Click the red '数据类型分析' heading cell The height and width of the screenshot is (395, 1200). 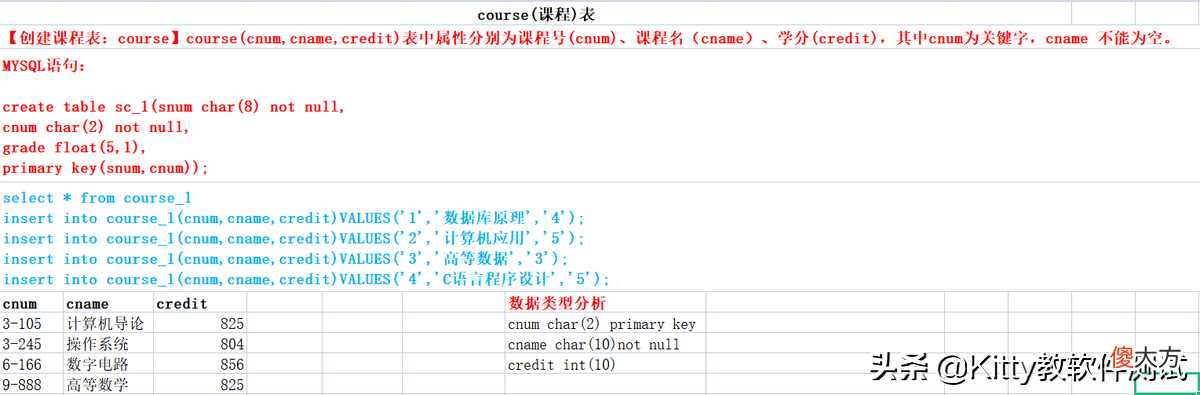[606, 303]
